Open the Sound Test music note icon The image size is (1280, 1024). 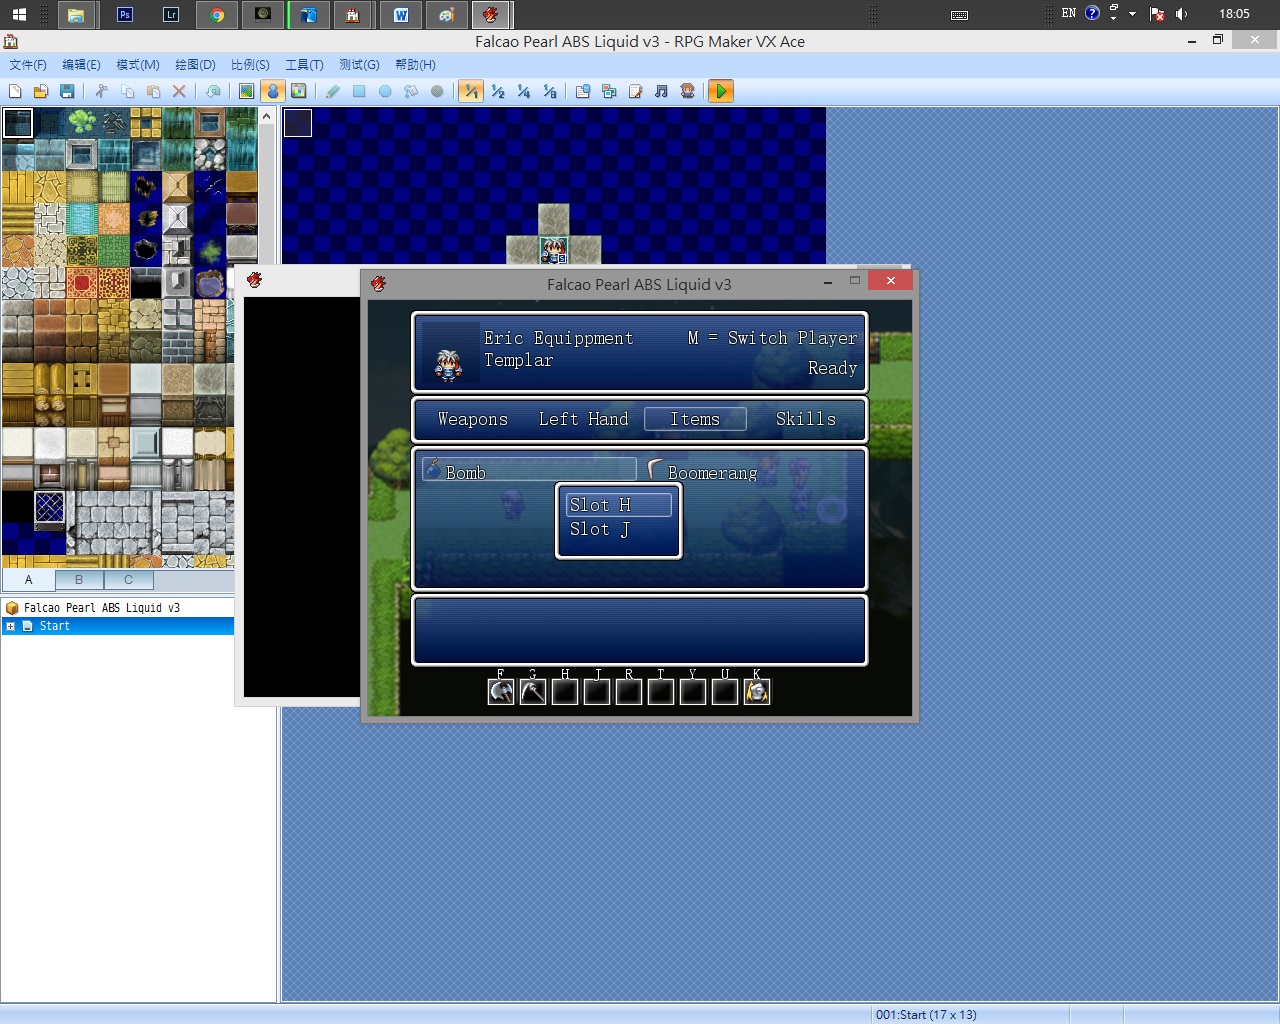[661, 91]
